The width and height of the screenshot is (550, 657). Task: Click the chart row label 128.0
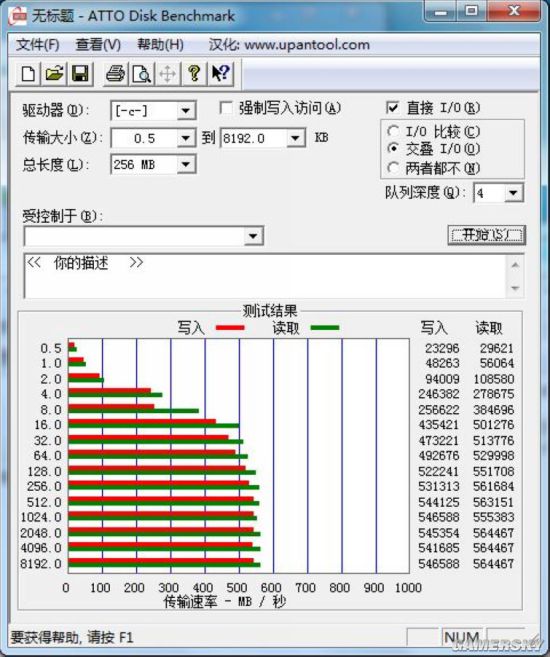(x=44, y=471)
